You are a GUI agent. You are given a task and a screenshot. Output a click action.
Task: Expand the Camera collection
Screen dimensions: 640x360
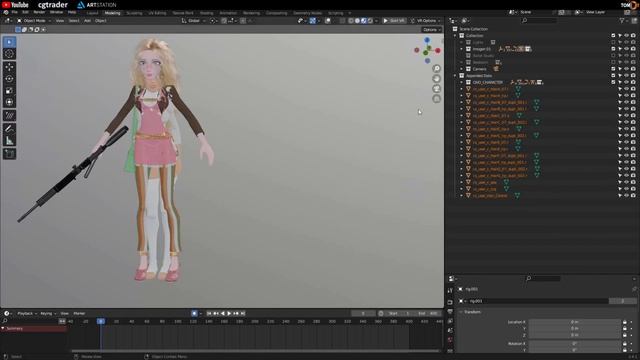(462, 69)
